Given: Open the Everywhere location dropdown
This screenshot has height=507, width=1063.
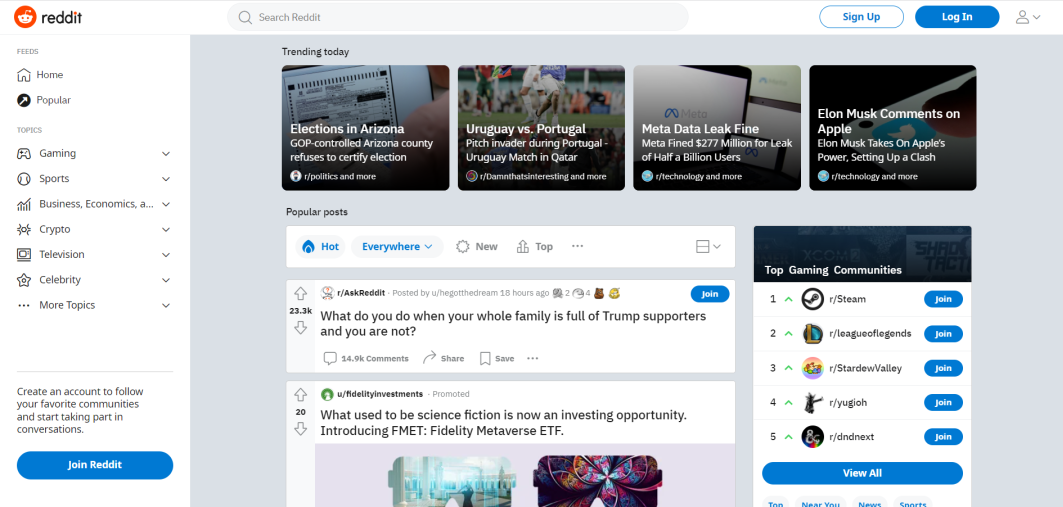Looking at the screenshot, I should [397, 247].
